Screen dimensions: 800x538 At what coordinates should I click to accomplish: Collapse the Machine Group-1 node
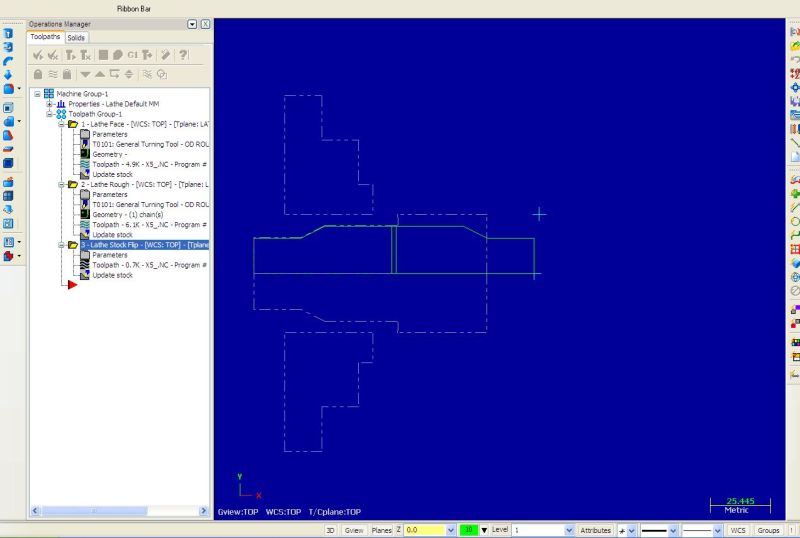click(37, 94)
